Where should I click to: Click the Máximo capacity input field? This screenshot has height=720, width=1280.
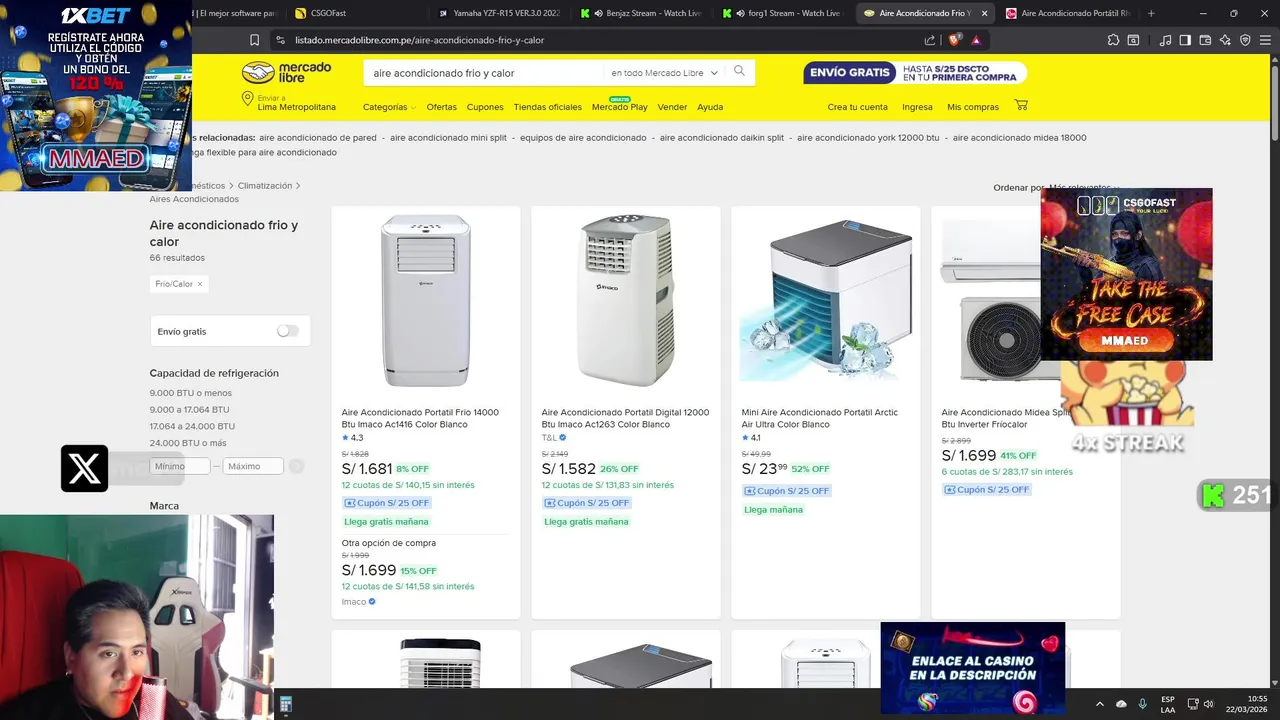point(253,466)
